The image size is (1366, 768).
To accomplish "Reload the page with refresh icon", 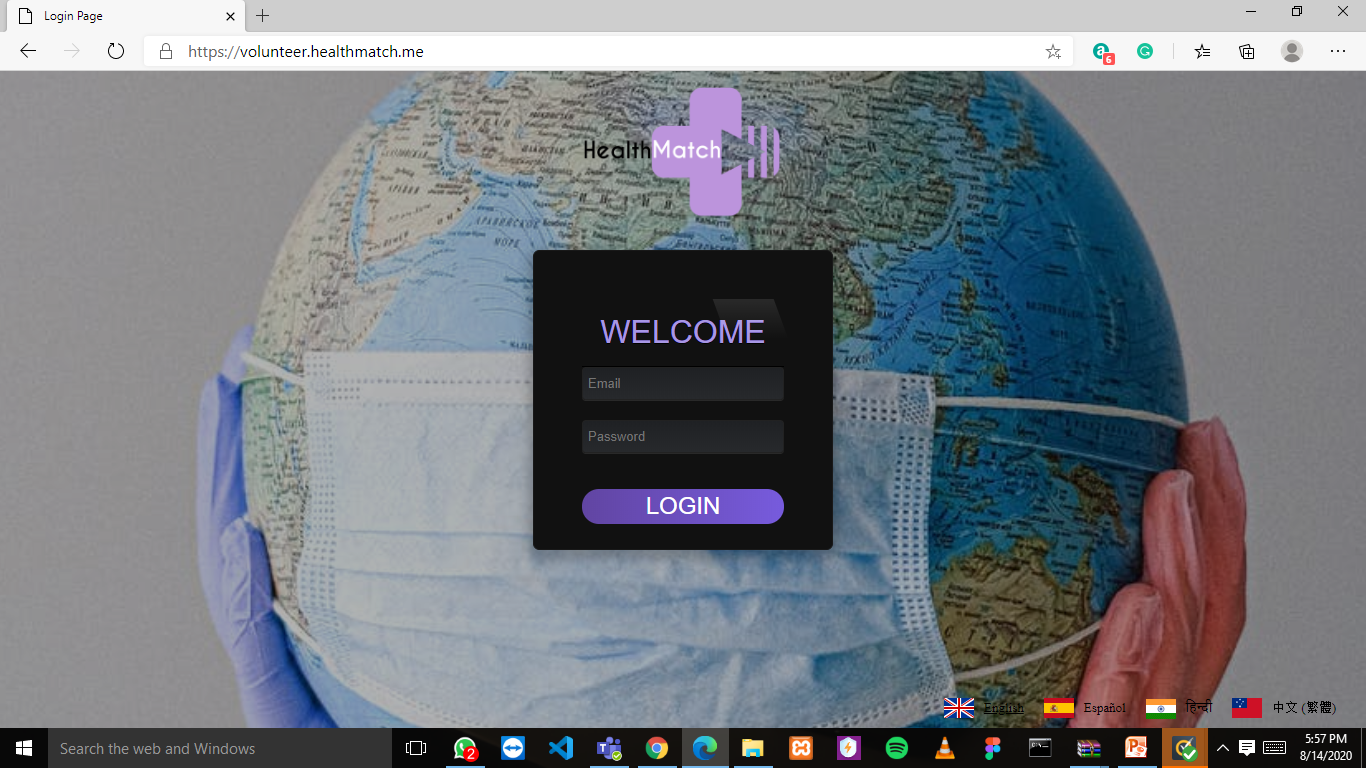I will pos(116,51).
